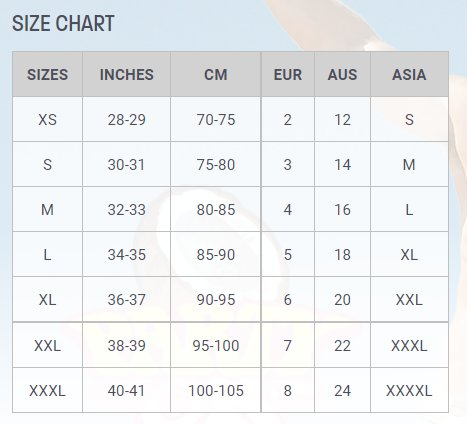Click the 30-31 inches cell
467x424 pixels.
pos(127,164)
